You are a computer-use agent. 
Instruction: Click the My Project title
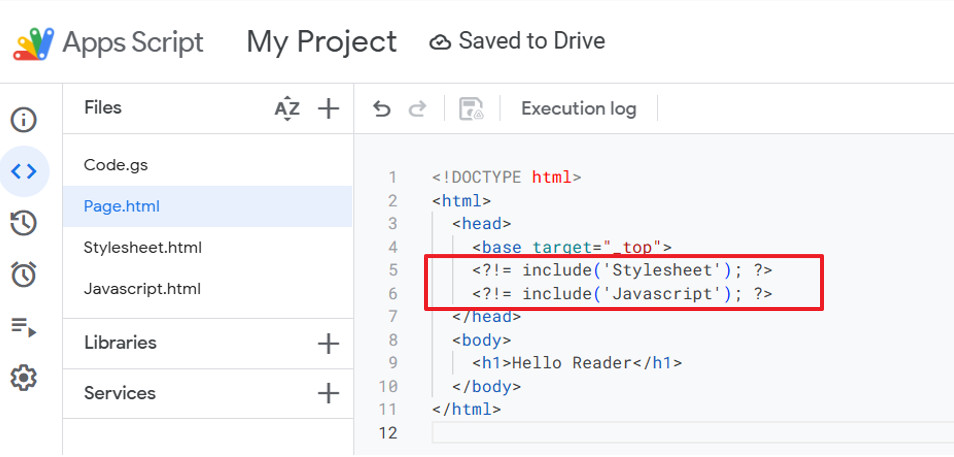321,42
